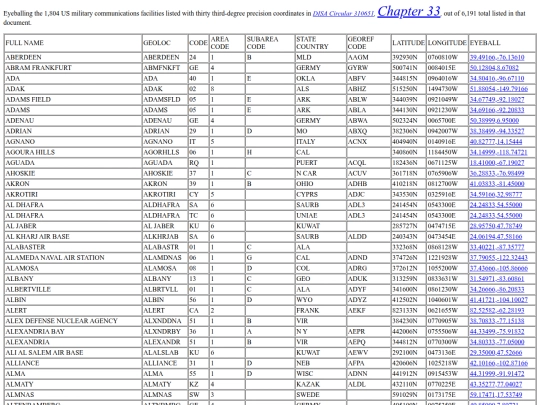Follow the ALMNAS Eyeball coordinates link

[x=496, y=395]
